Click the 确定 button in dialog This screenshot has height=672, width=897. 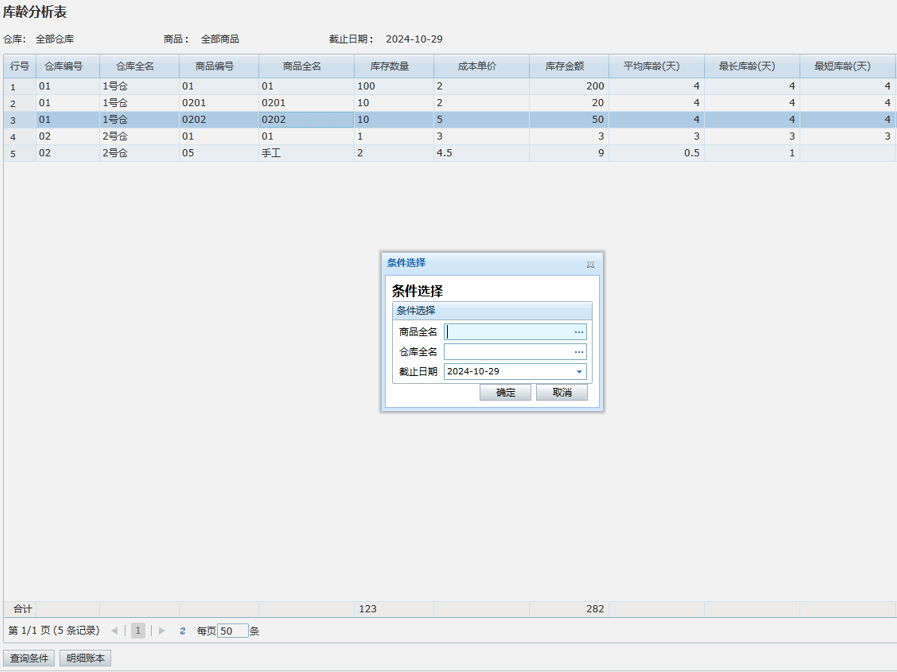(505, 393)
